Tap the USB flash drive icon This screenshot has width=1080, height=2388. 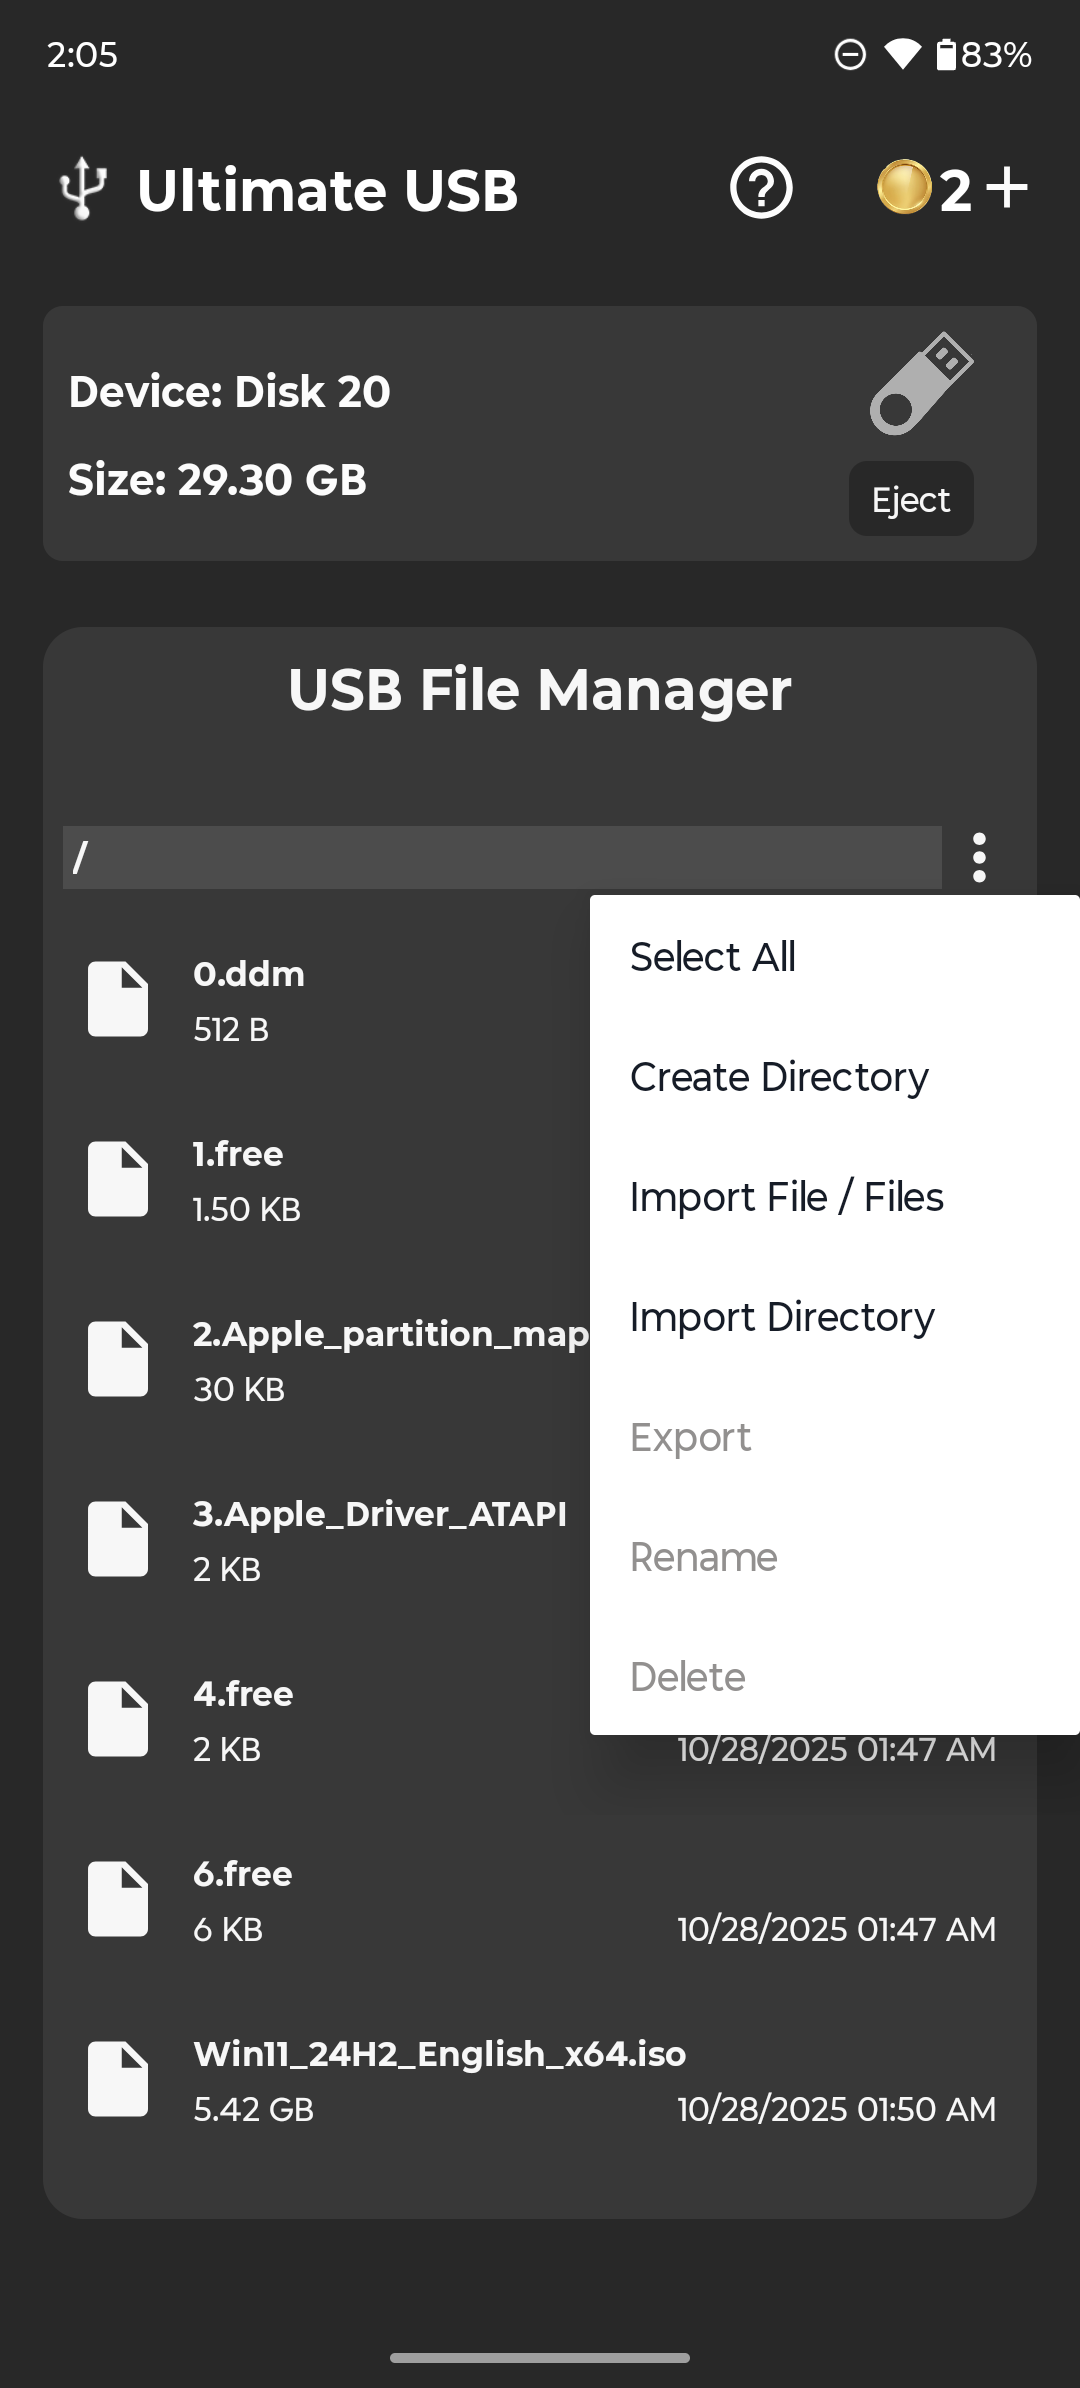pos(920,384)
